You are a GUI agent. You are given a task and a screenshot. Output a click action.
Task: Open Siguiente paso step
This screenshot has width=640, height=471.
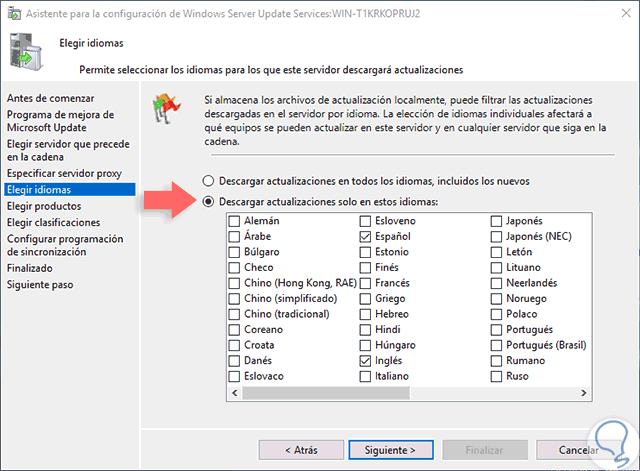[40, 284]
